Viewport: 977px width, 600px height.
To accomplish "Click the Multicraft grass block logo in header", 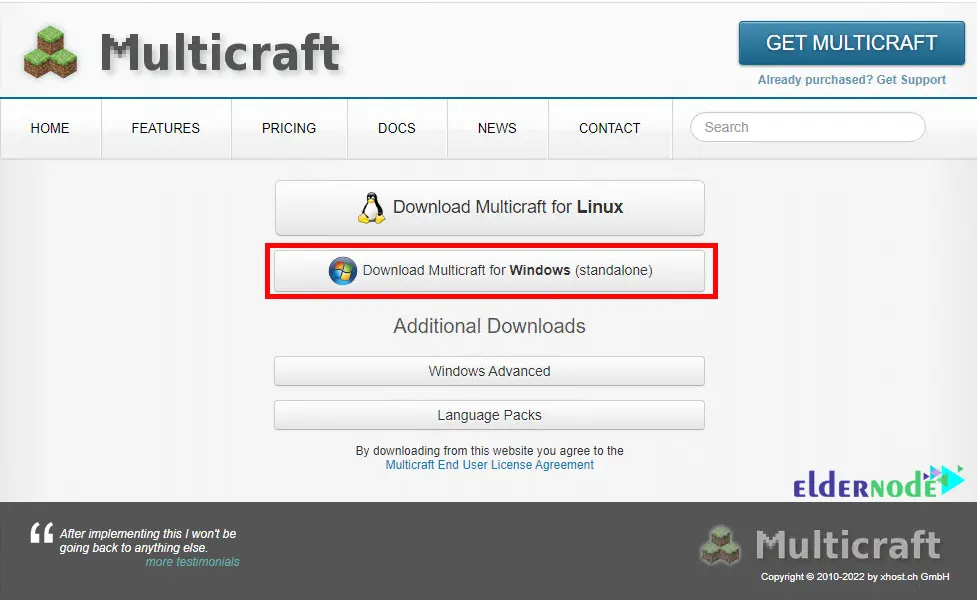I will [50, 52].
